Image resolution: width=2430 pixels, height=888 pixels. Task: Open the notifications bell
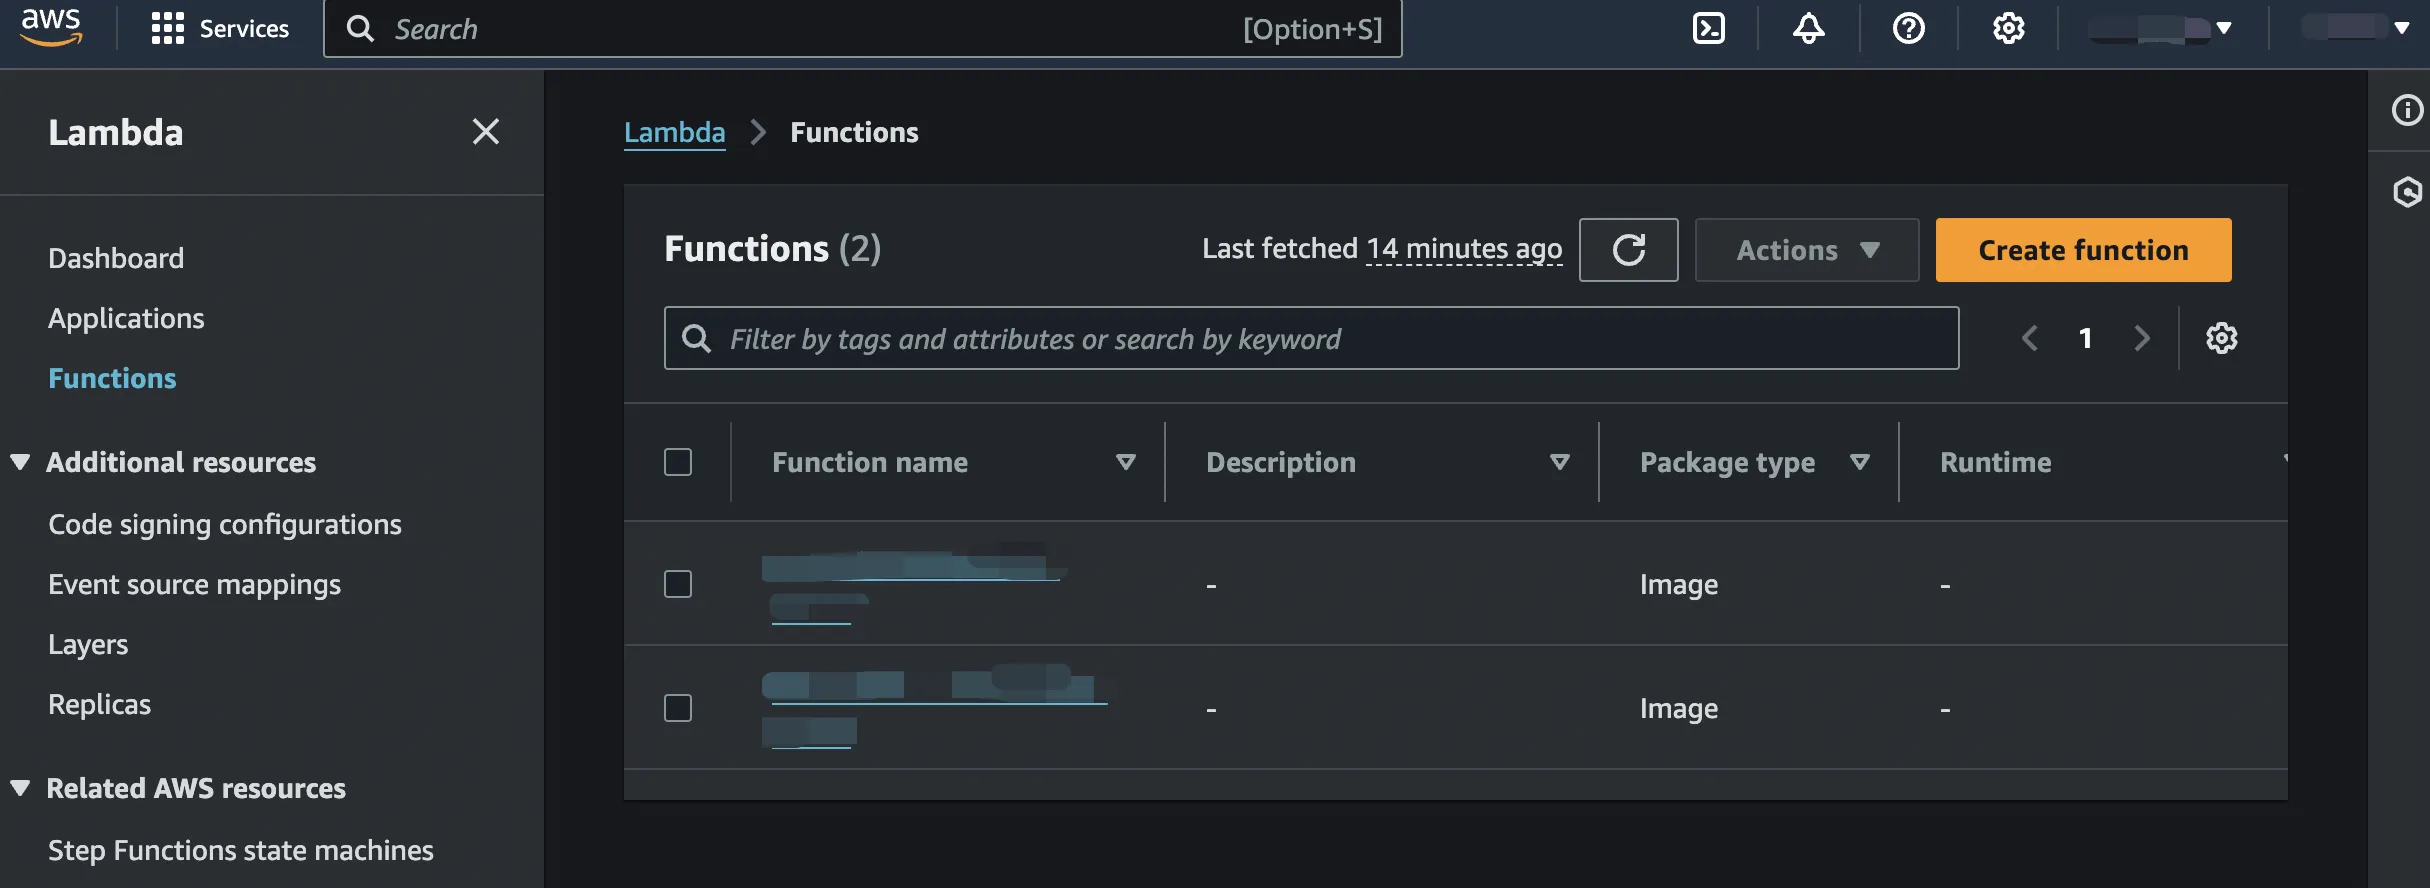1808,28
